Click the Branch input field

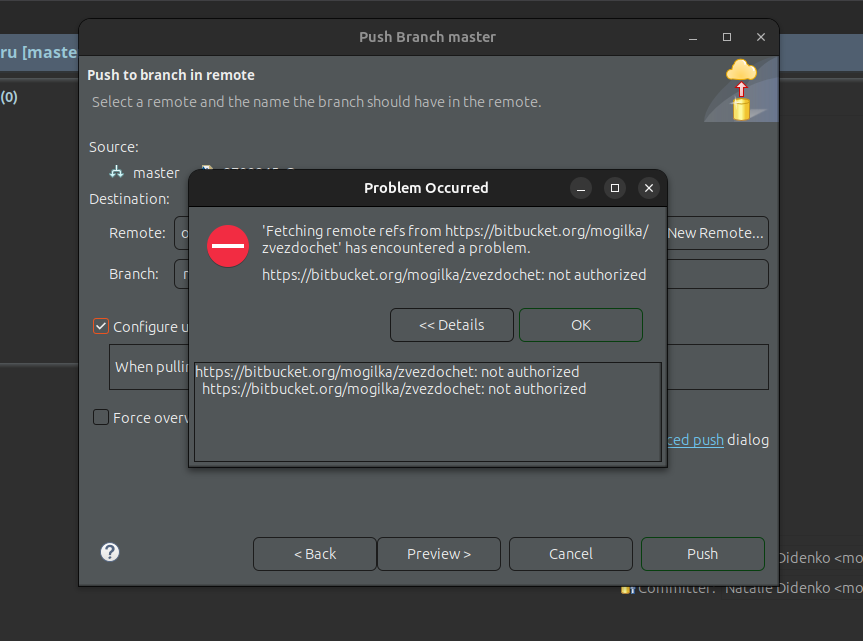(x=718, y=274)
